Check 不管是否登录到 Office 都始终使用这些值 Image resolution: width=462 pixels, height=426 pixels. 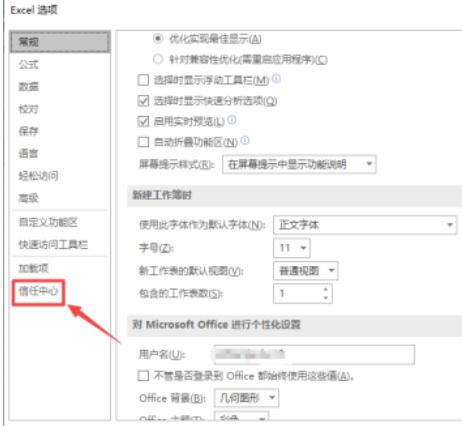(143, 376)
